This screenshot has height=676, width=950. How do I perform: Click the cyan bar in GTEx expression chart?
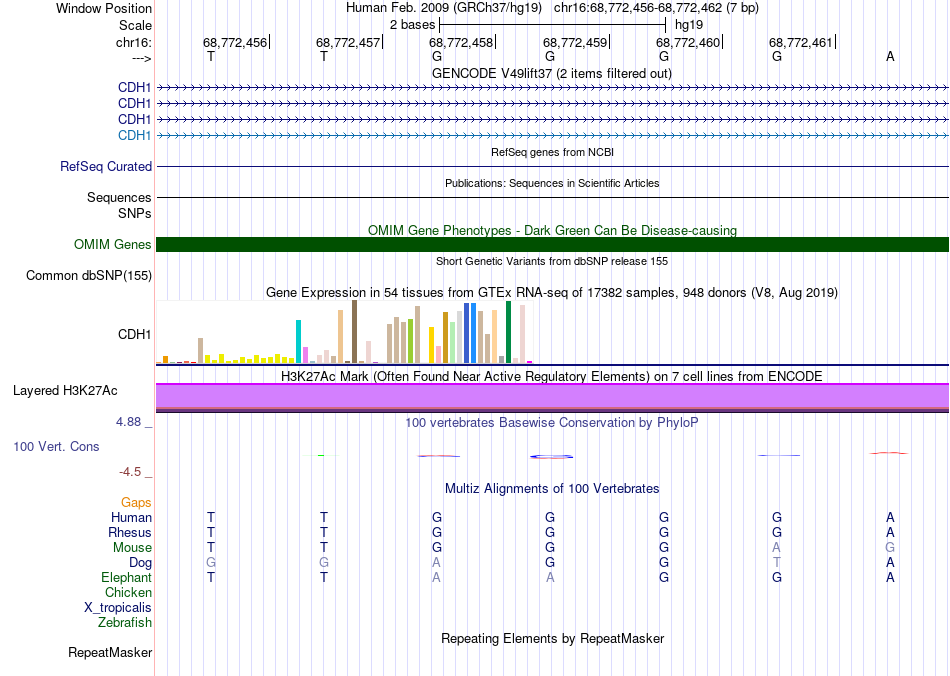(298, 341)
